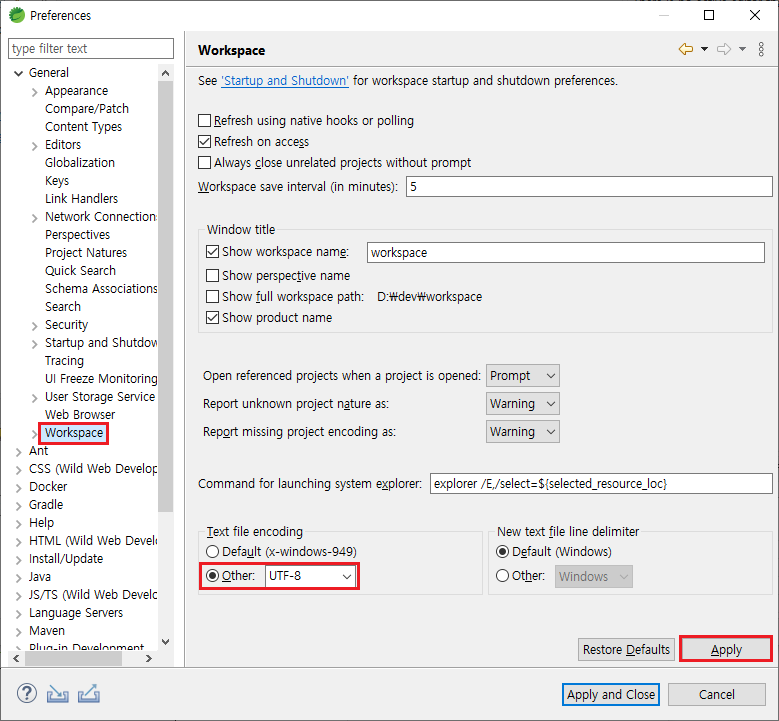Expand the Ant preferences node
Viewport: 779px width, 721px height.
[x=18, y=452]
